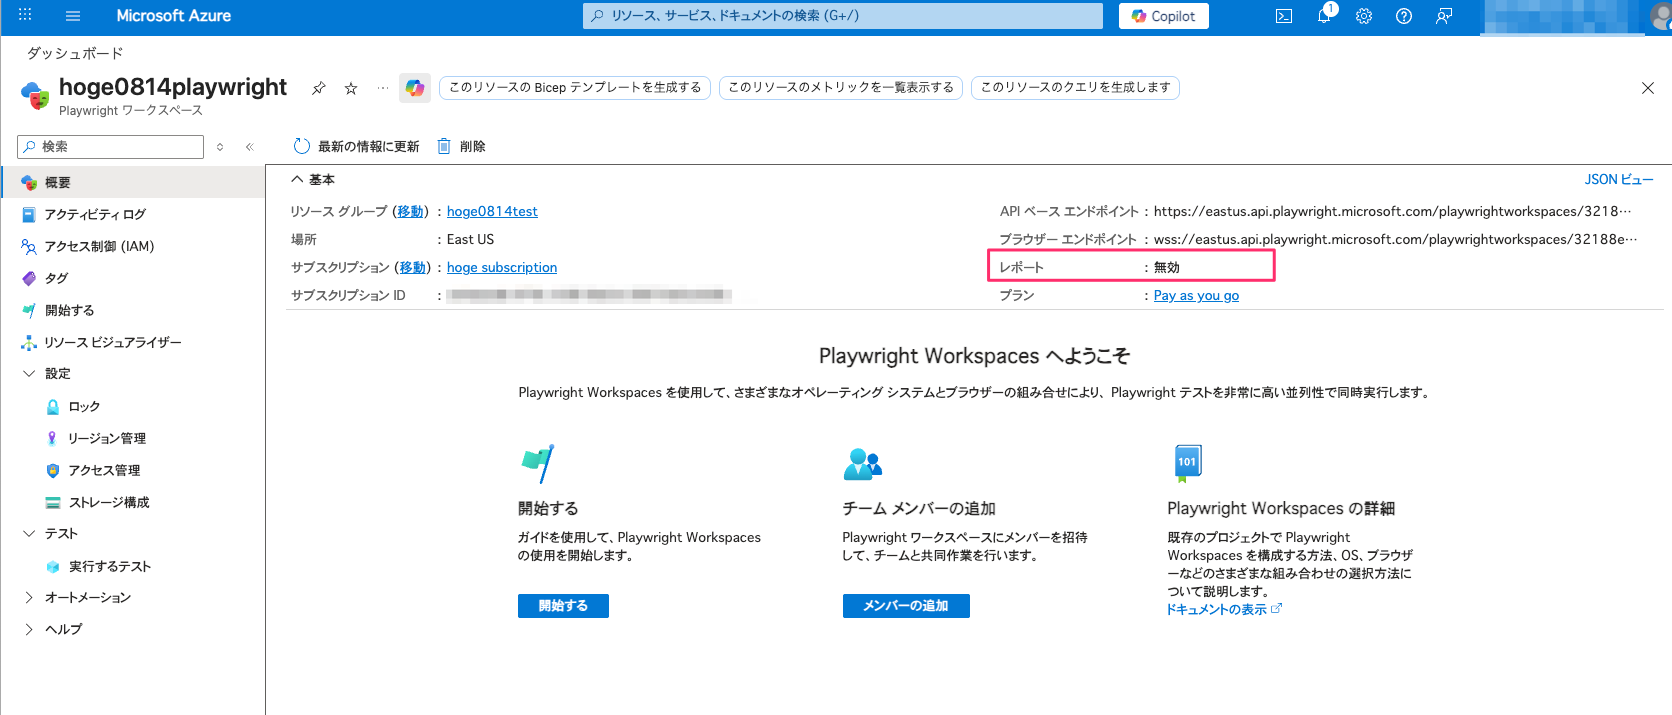
Task: Collapse the 基本 essentials section
Action: [297, 180]
